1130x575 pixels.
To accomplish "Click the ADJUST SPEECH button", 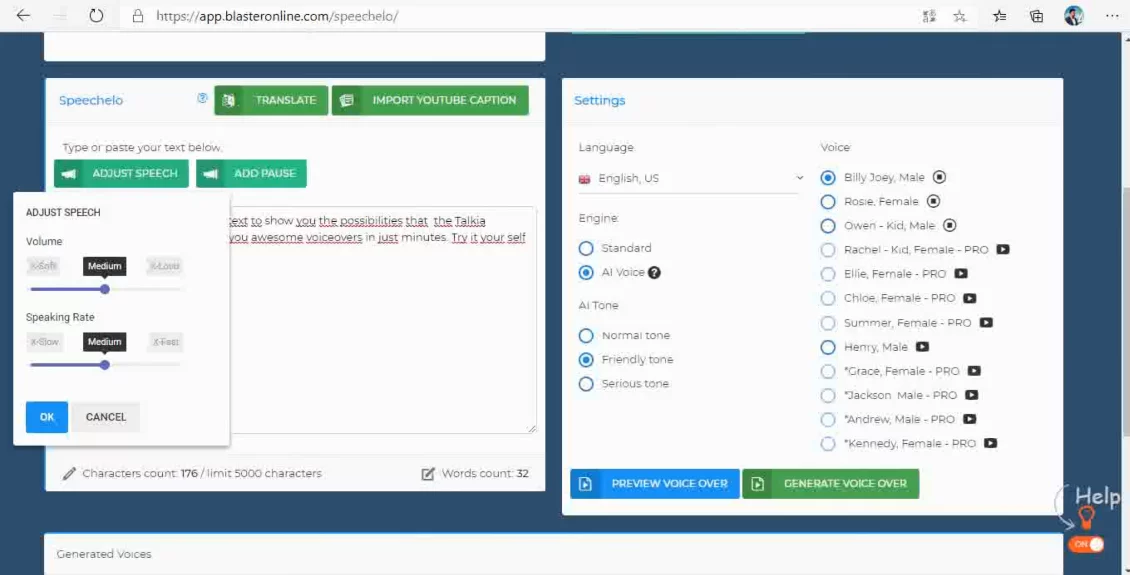I will [x=121, y=173].
